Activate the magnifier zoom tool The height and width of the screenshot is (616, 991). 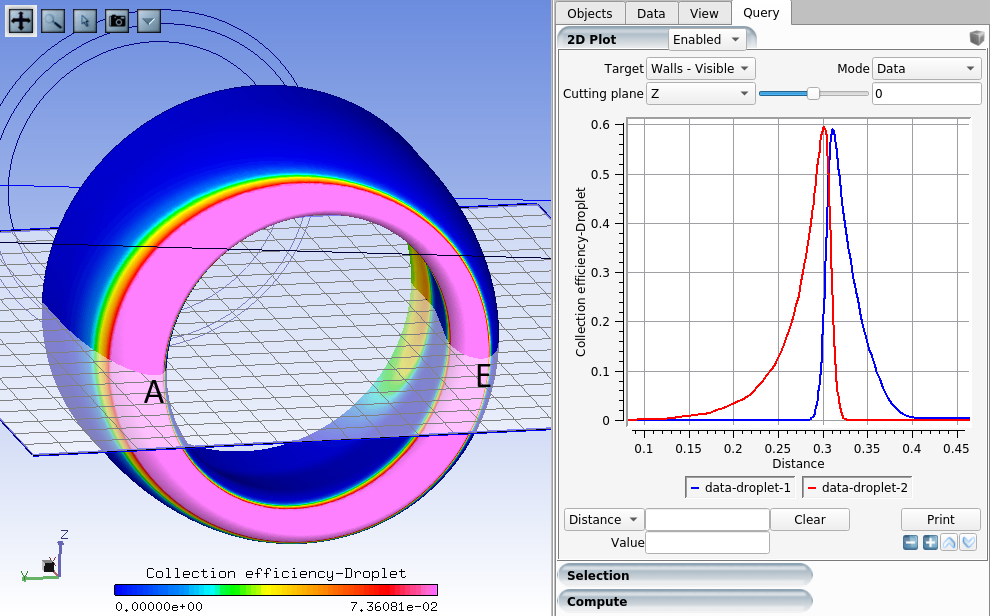pos(53,20)
